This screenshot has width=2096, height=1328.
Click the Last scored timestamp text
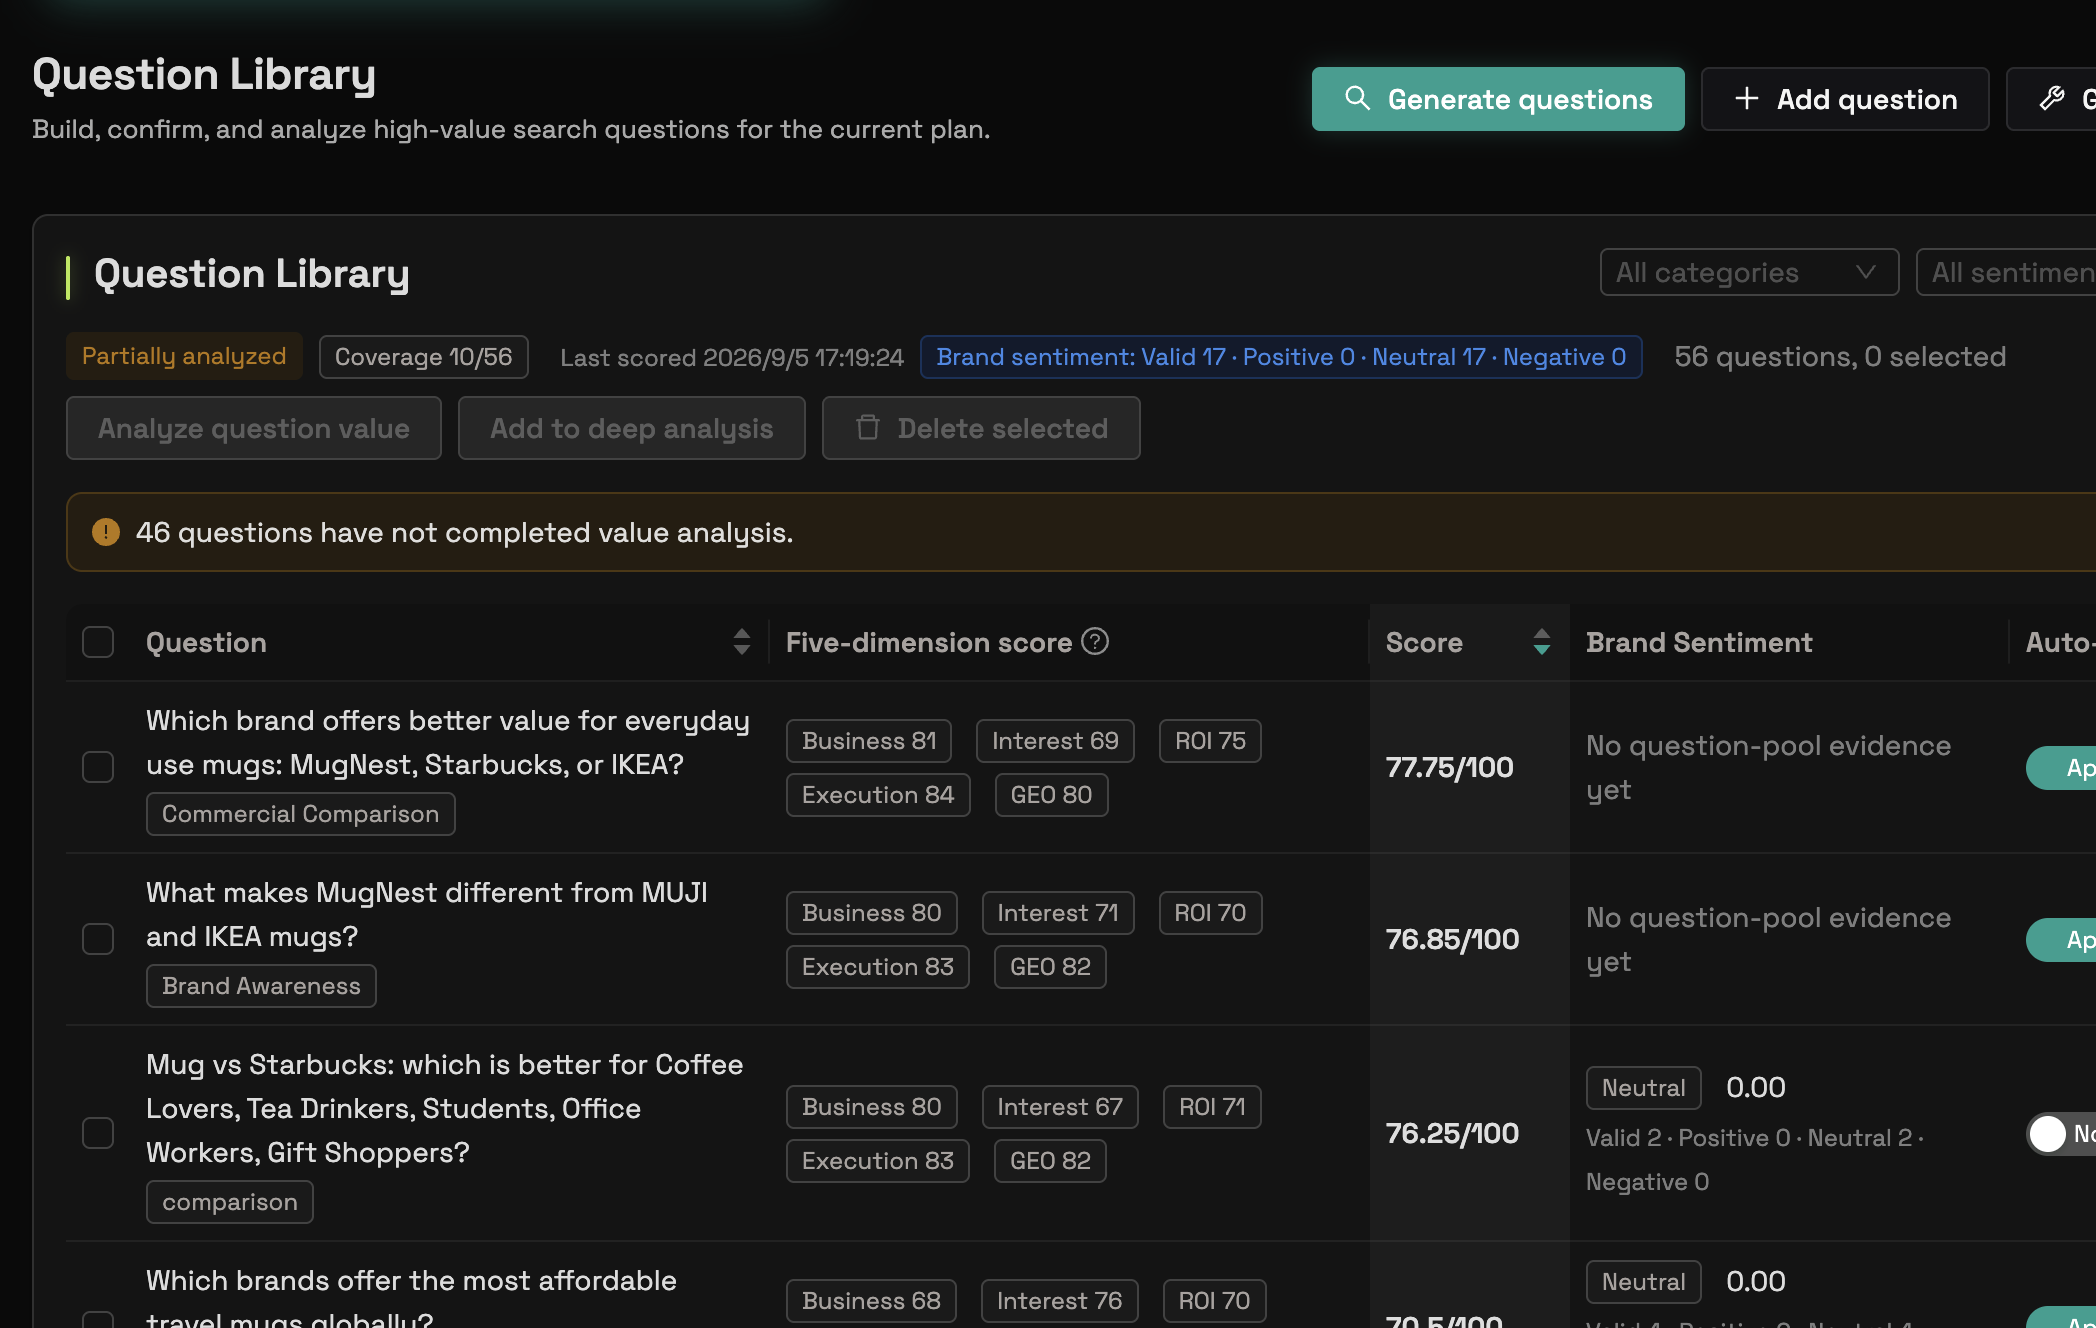click(732, 357)
